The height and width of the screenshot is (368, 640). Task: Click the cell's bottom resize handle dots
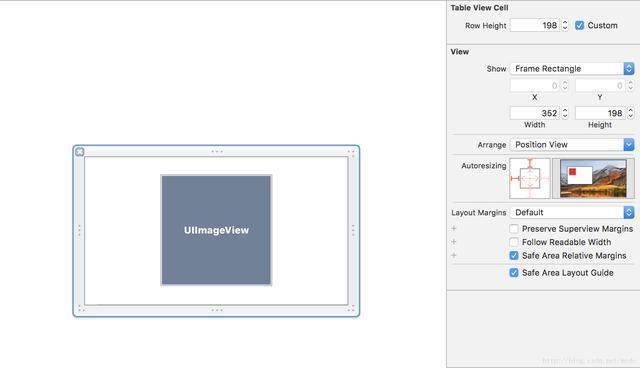(217, 310)
